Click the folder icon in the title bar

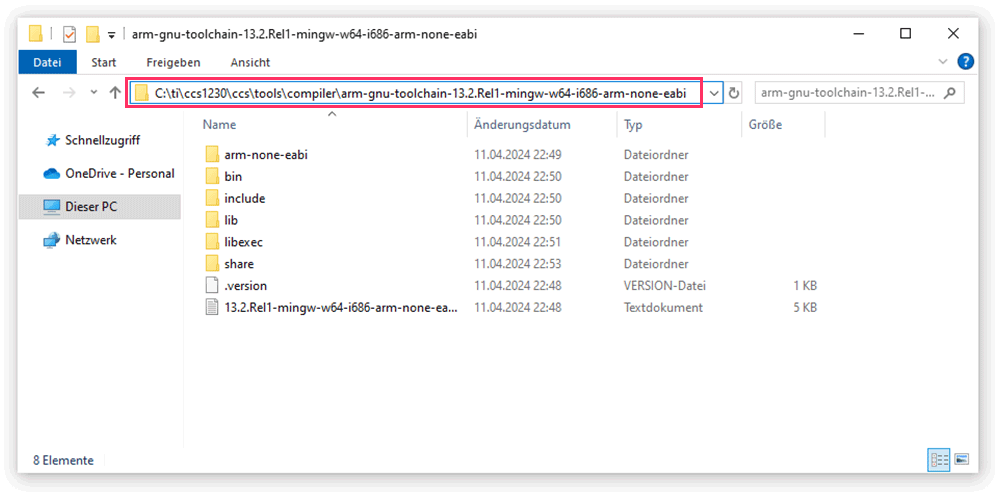[x=37, y=33]
